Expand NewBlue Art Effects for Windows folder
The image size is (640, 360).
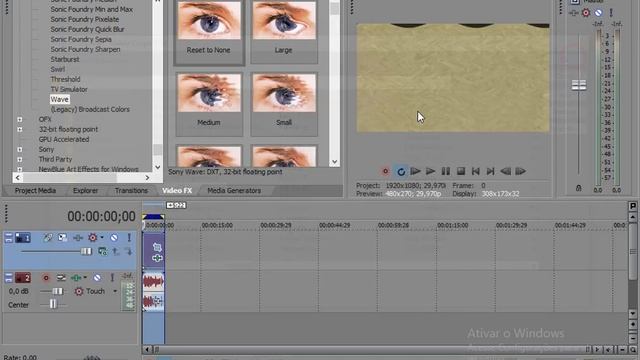(20, 169)
